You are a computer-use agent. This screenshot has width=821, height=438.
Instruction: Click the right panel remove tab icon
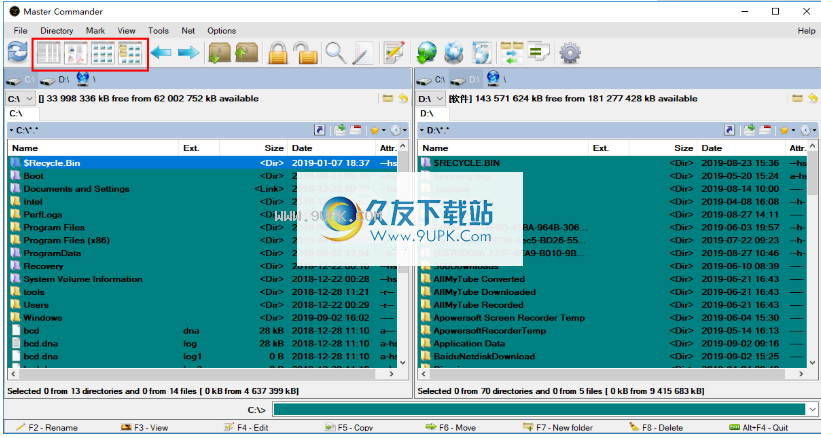pyautogui.click(x=765, y=130)
